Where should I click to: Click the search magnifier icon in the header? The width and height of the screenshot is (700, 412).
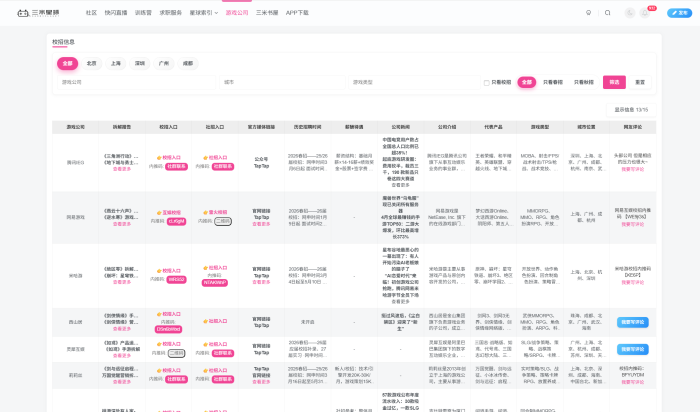point(608,13)
